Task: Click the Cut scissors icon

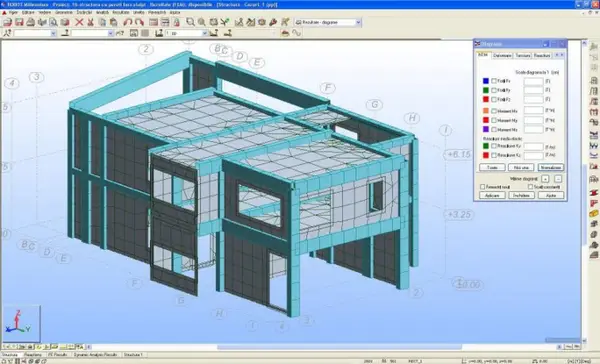Action: [x=90, y=22]
